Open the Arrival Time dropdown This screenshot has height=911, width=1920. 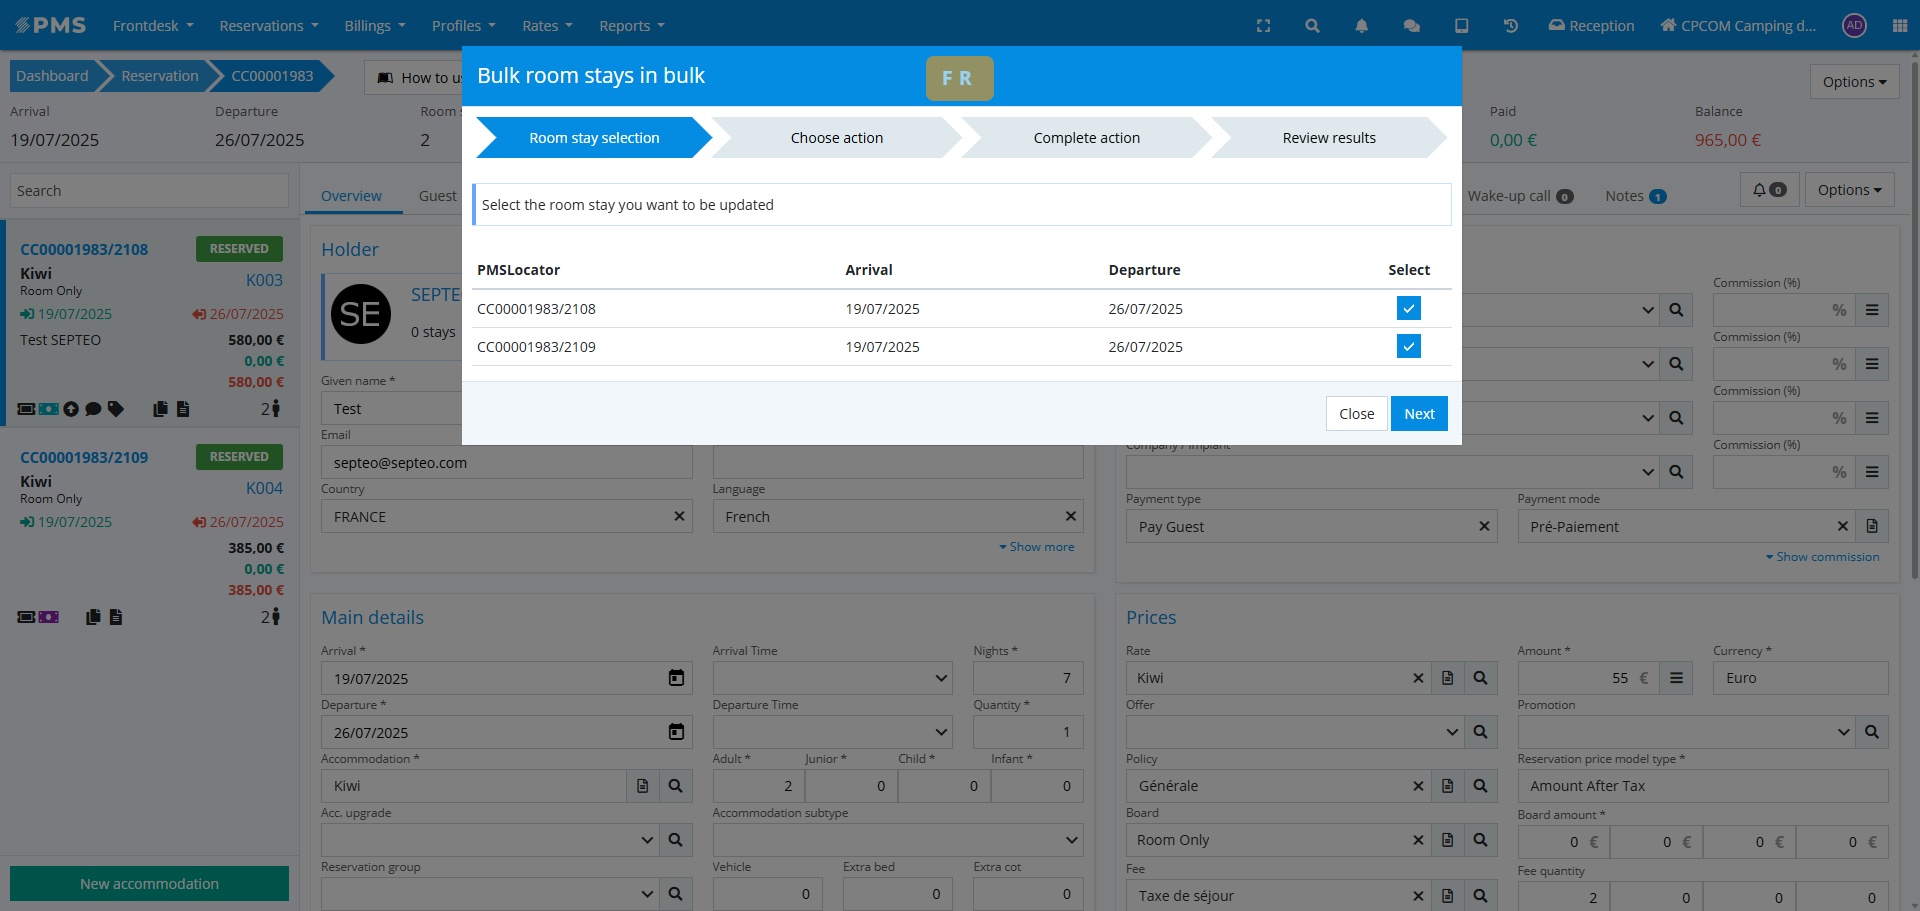pos(832,678)
